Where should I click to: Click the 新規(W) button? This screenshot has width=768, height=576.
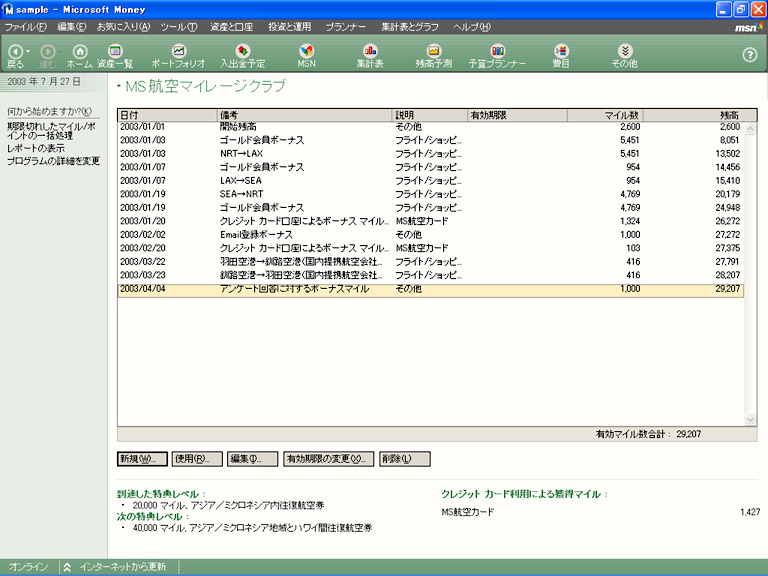(143, 459)
